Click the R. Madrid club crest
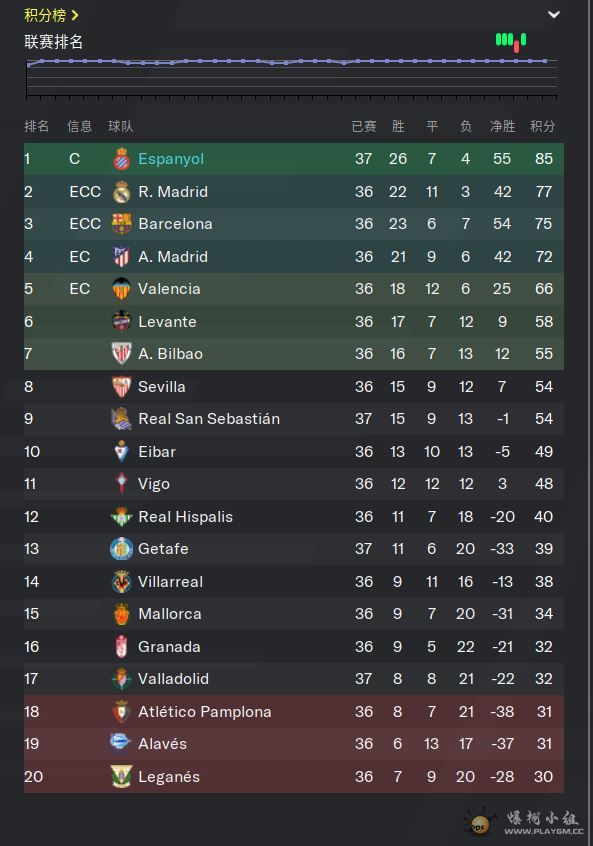593x846 pixels. [x=121, y=192]
